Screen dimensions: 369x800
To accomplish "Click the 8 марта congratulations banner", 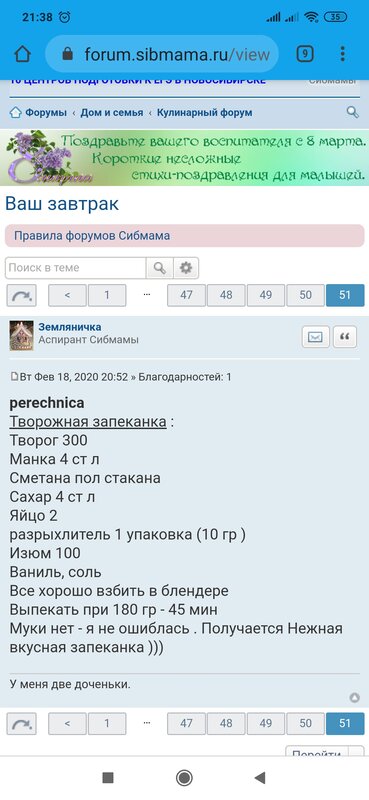I will click(184, 157).
